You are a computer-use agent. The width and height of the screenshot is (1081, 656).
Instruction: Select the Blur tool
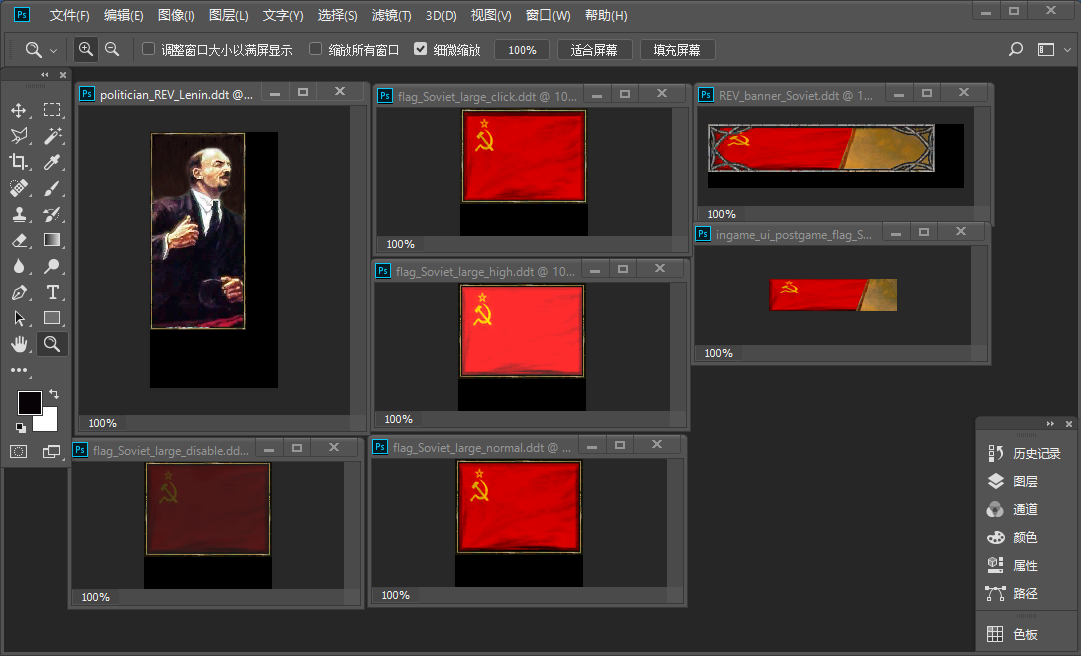pyautogui.click(x=19, y=266)
